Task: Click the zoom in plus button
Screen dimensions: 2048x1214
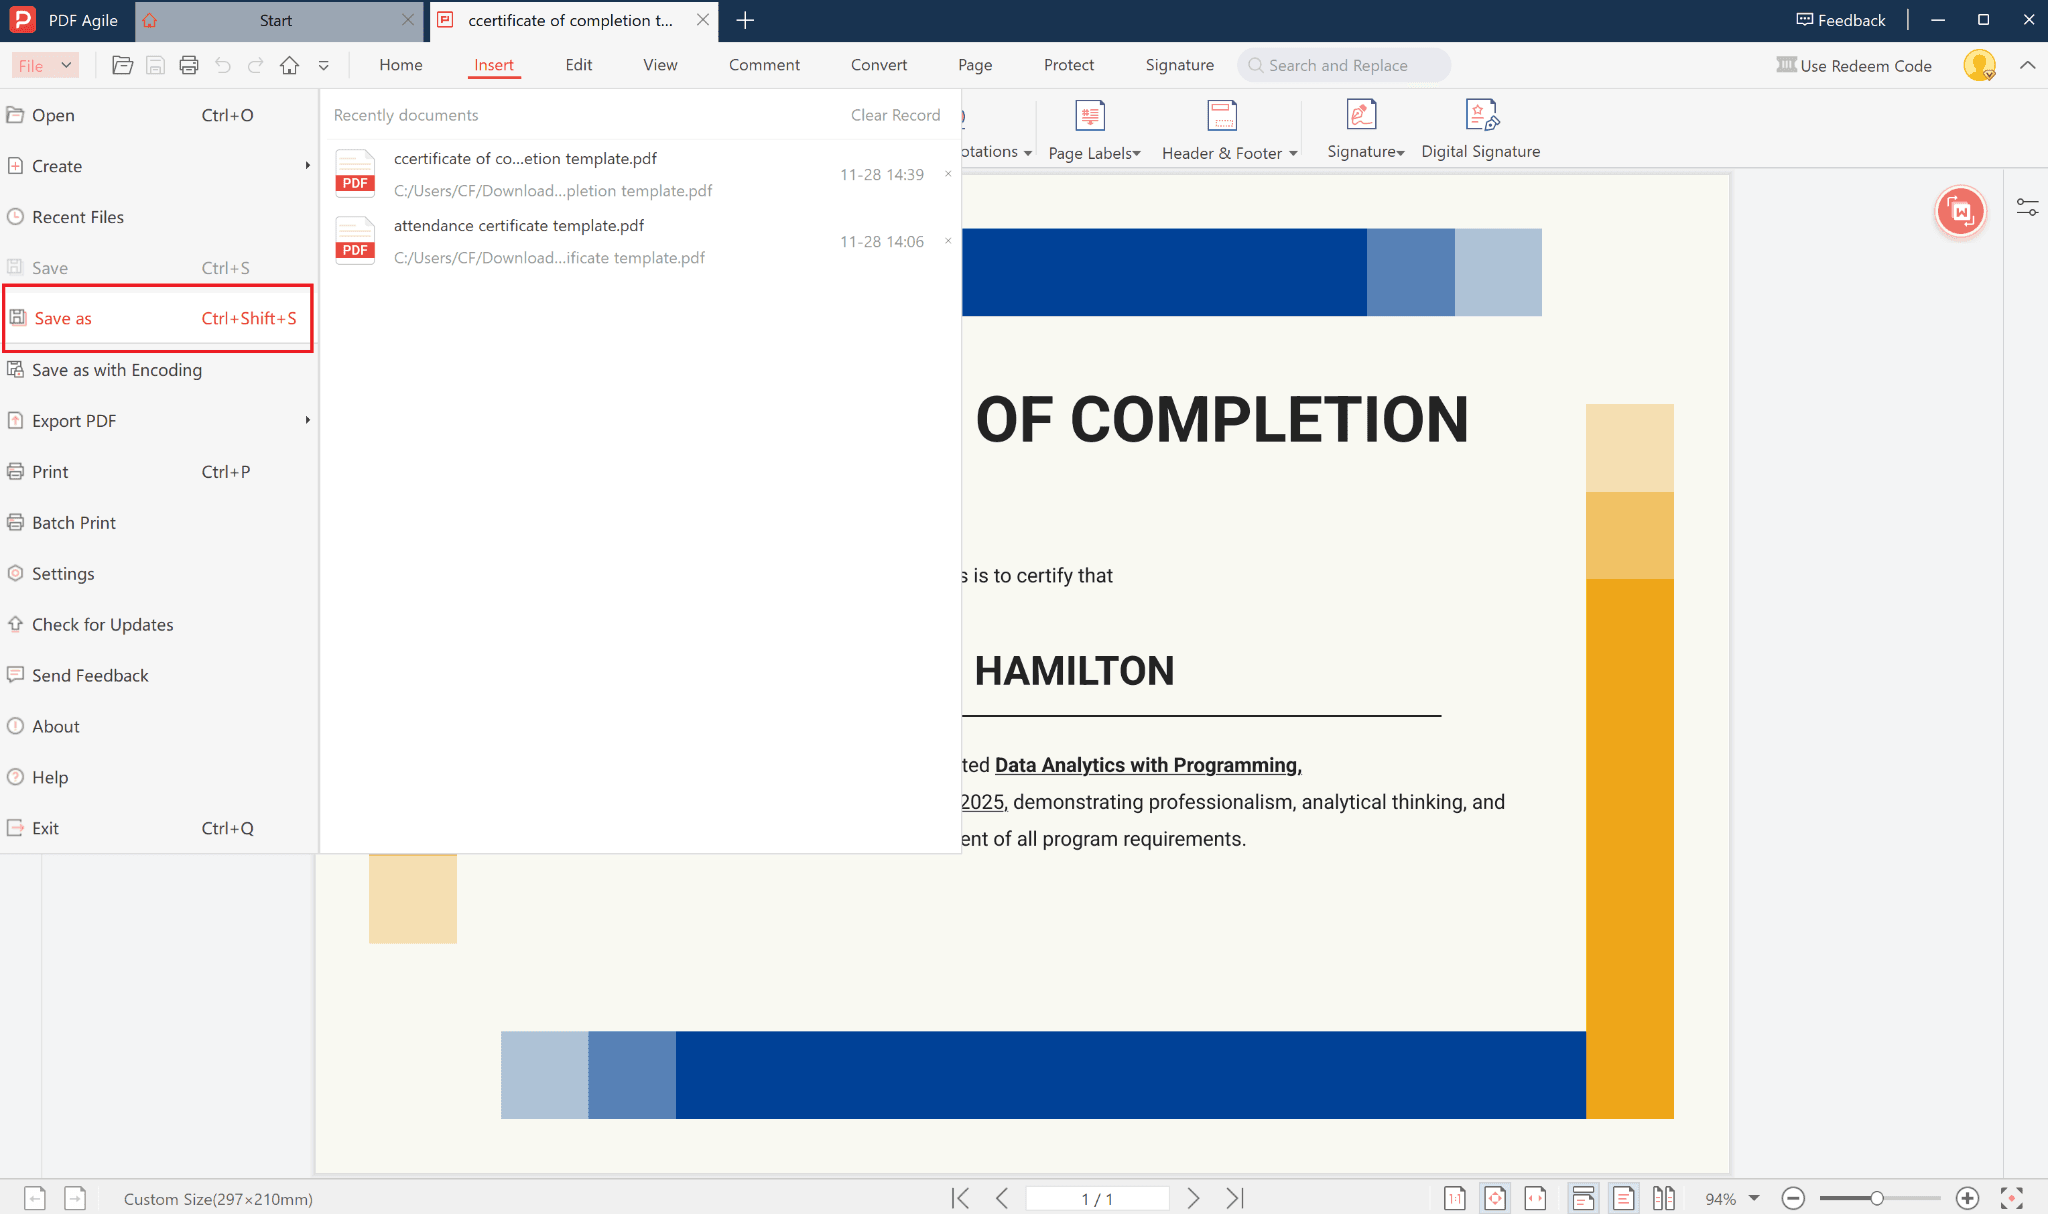Action: click(x=1967, y=1198)
